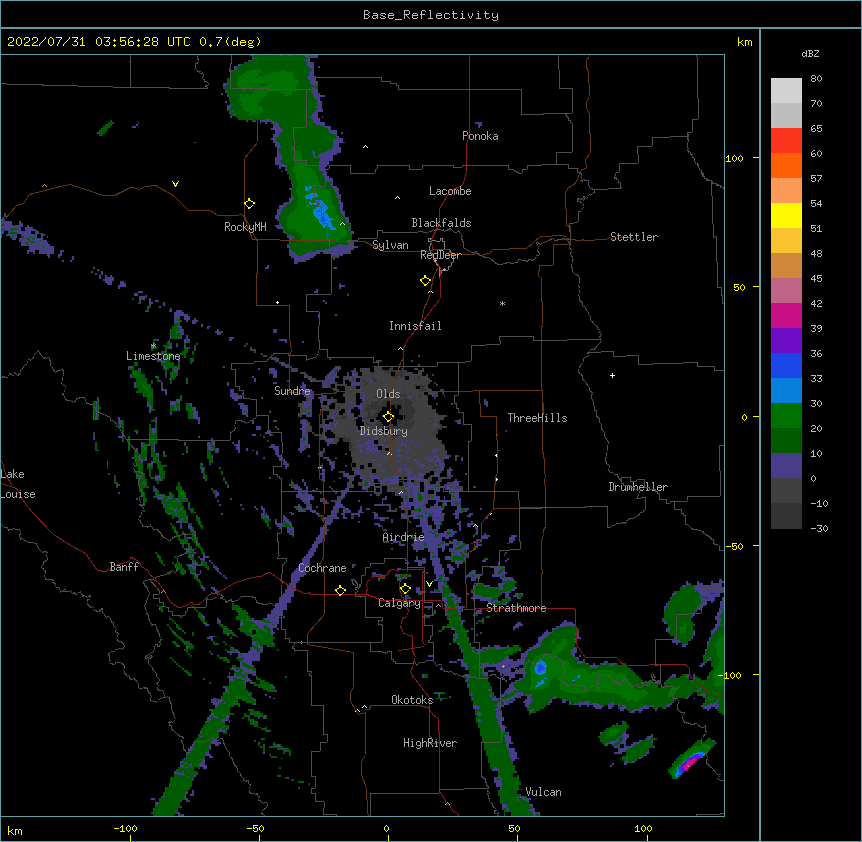Pick the slate-violet 0-10 dBZ legend swatch
Screen dimensions: 862x842
pyautogui.click(x=786, y=466)
